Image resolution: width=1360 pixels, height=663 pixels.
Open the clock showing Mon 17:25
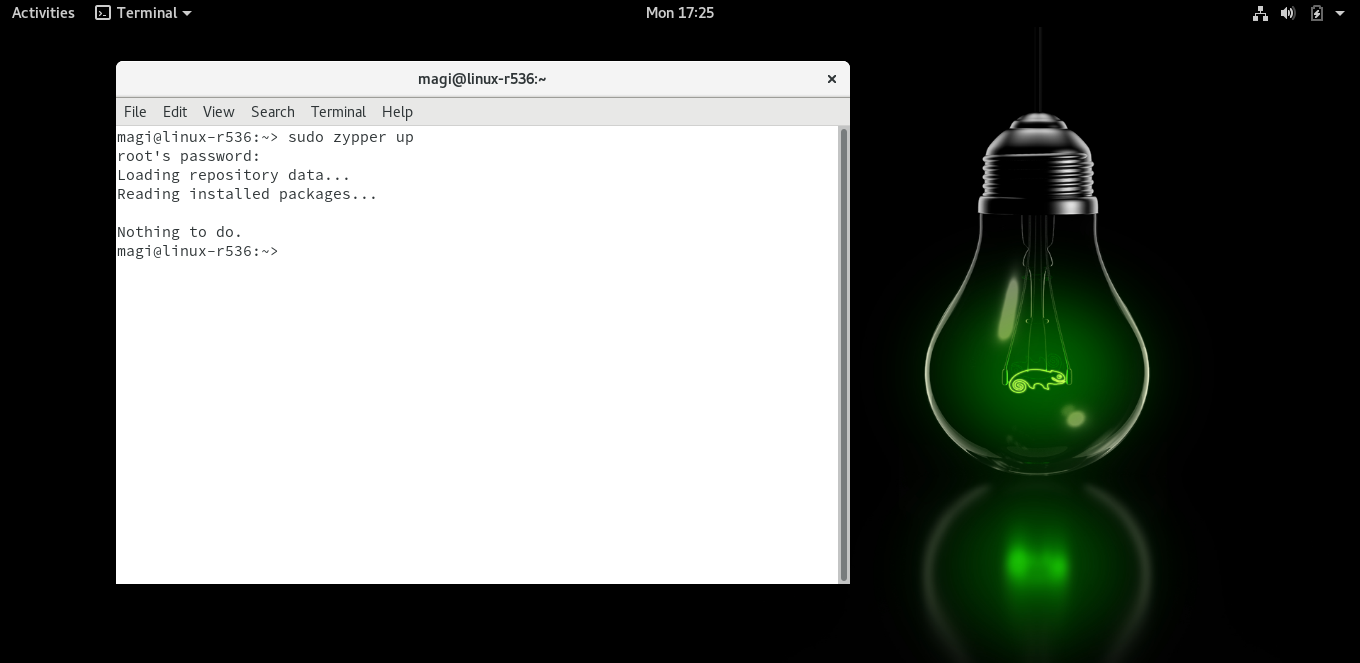(680, 13)
